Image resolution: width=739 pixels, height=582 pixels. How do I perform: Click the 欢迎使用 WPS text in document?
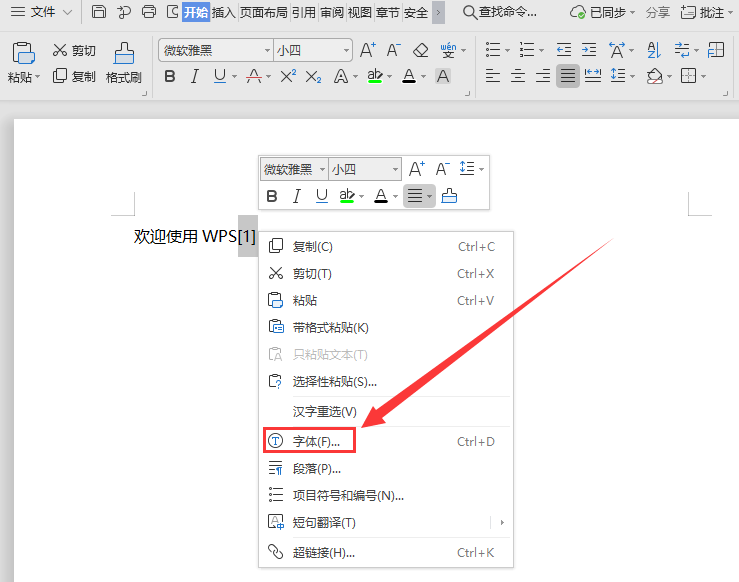click(185, 236)
